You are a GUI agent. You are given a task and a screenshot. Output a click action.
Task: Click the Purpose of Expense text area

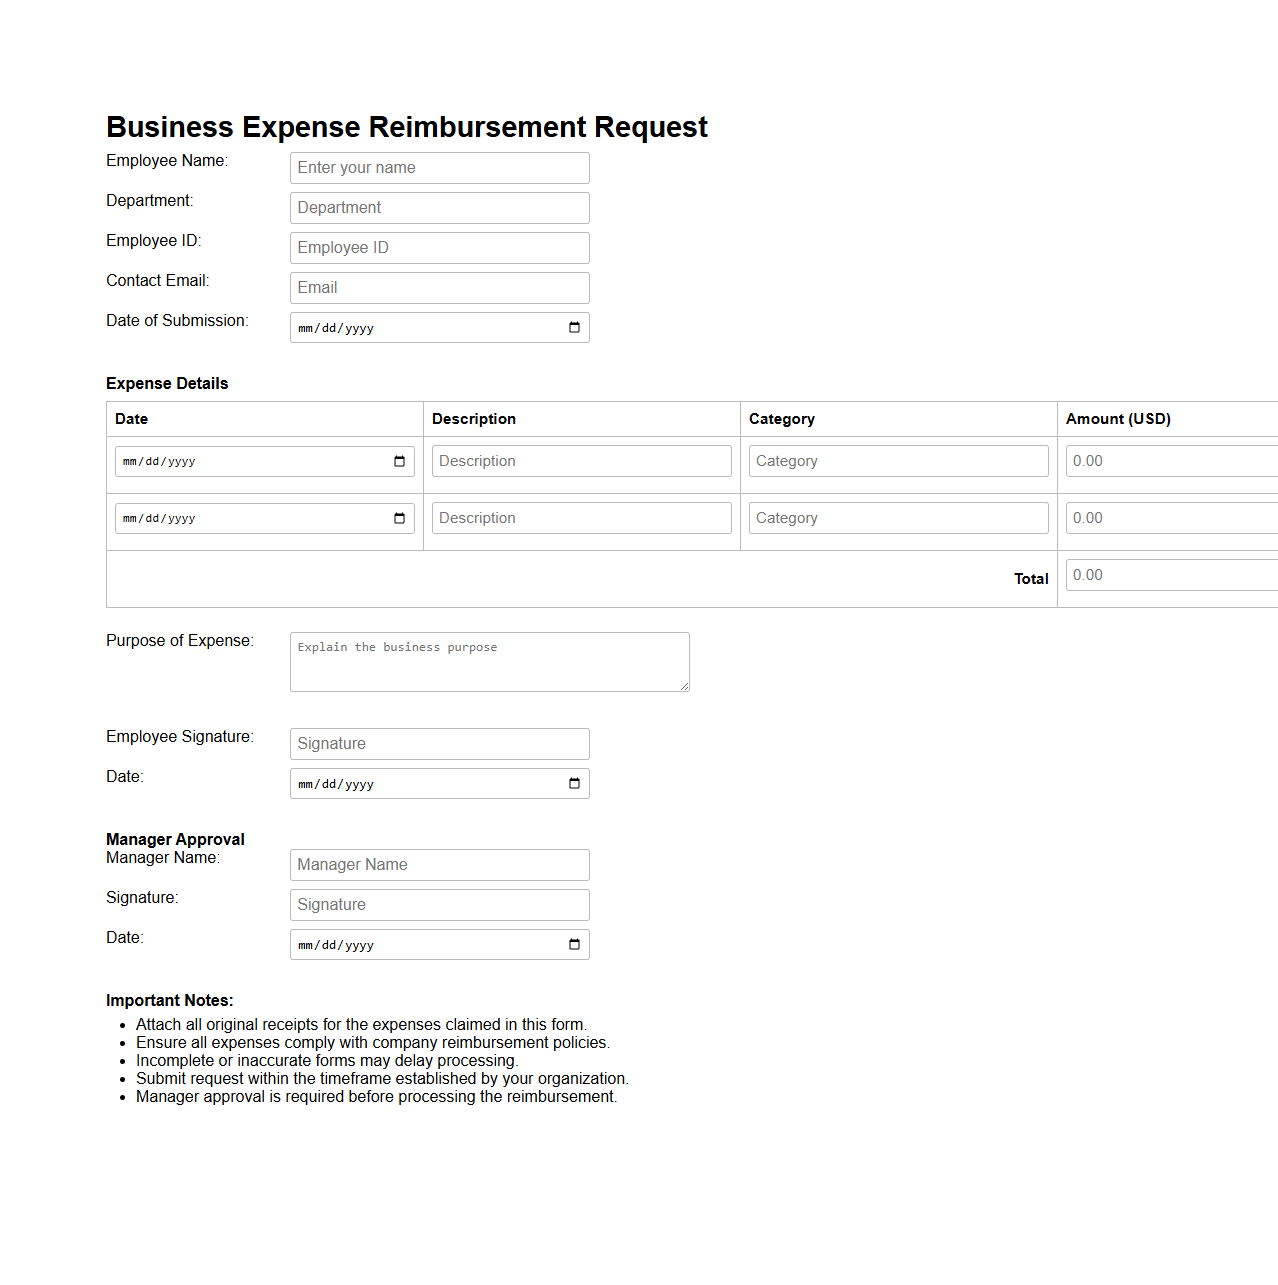(x=489, y=661)
